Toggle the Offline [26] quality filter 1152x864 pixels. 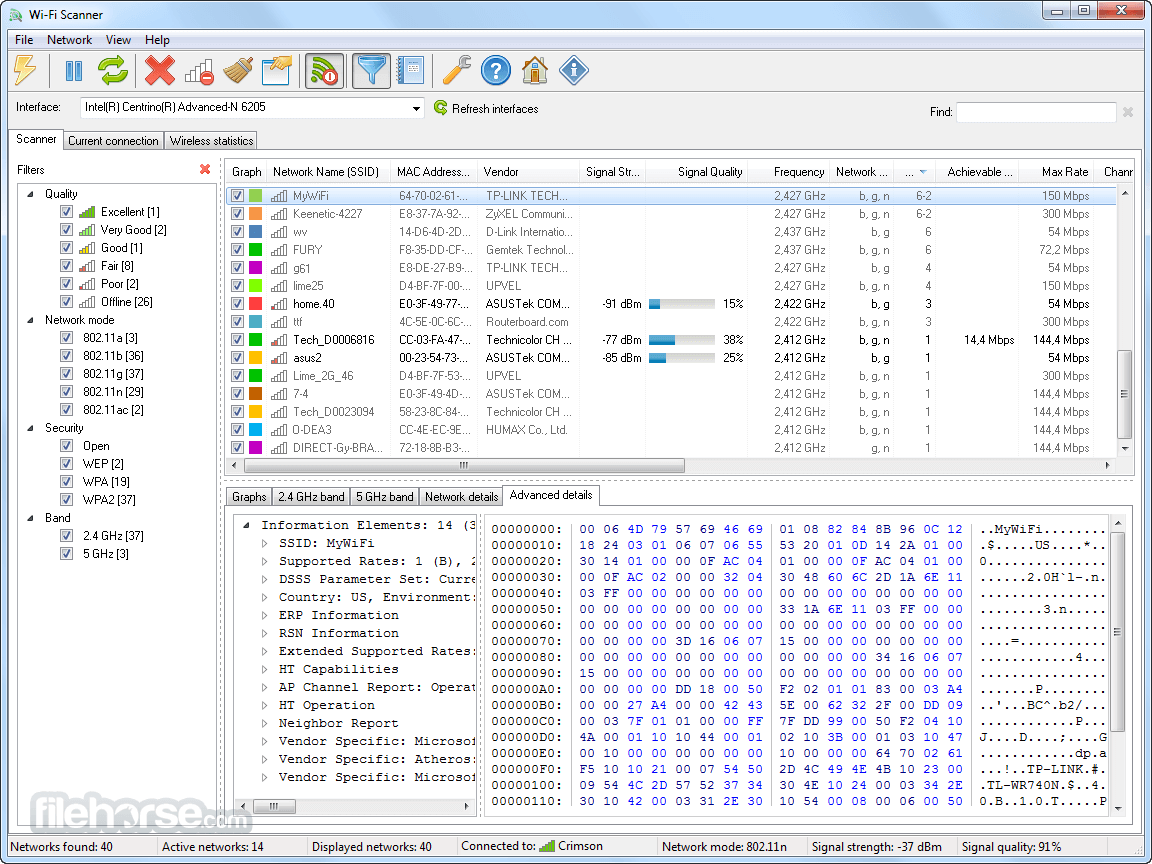coord(66,302)
